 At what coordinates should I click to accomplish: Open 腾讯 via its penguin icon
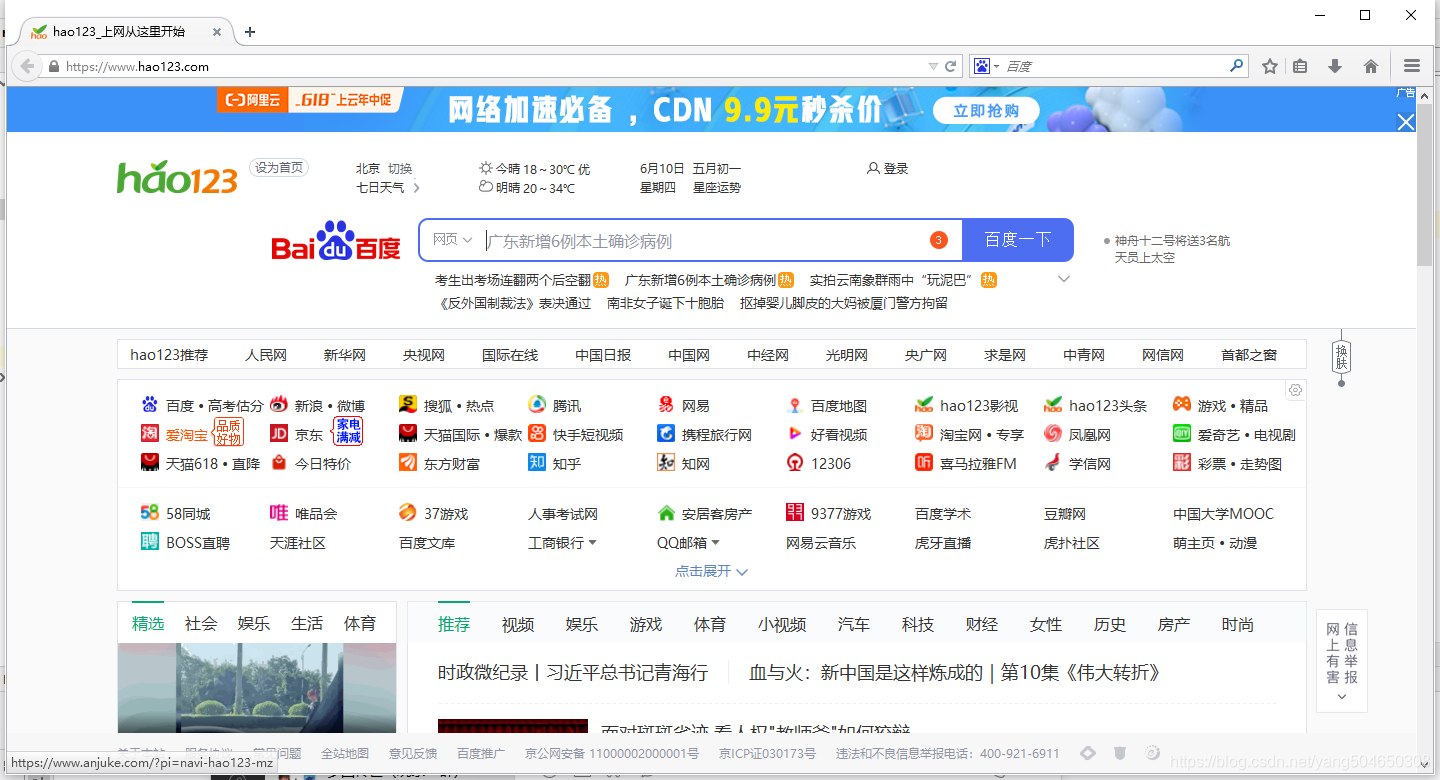(537, 405)
